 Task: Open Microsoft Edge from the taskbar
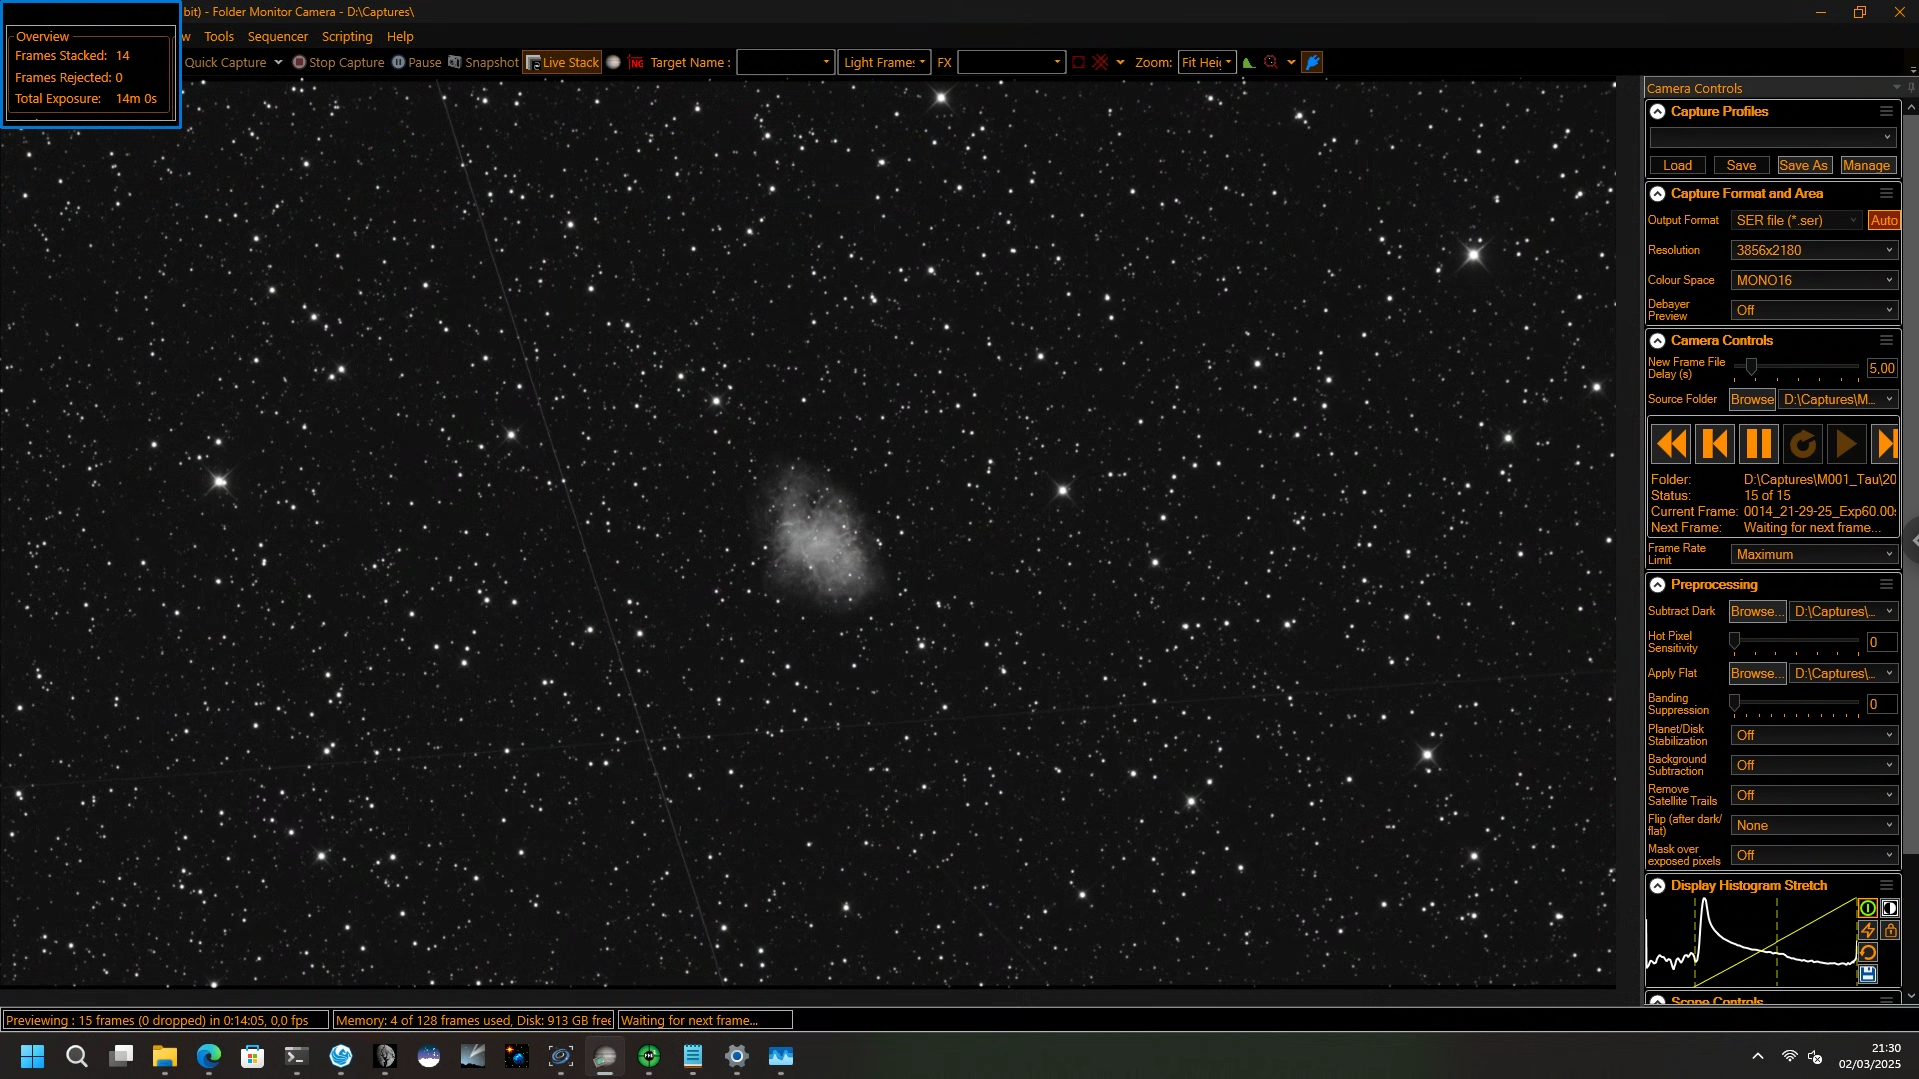click(x=209, y=1056)
